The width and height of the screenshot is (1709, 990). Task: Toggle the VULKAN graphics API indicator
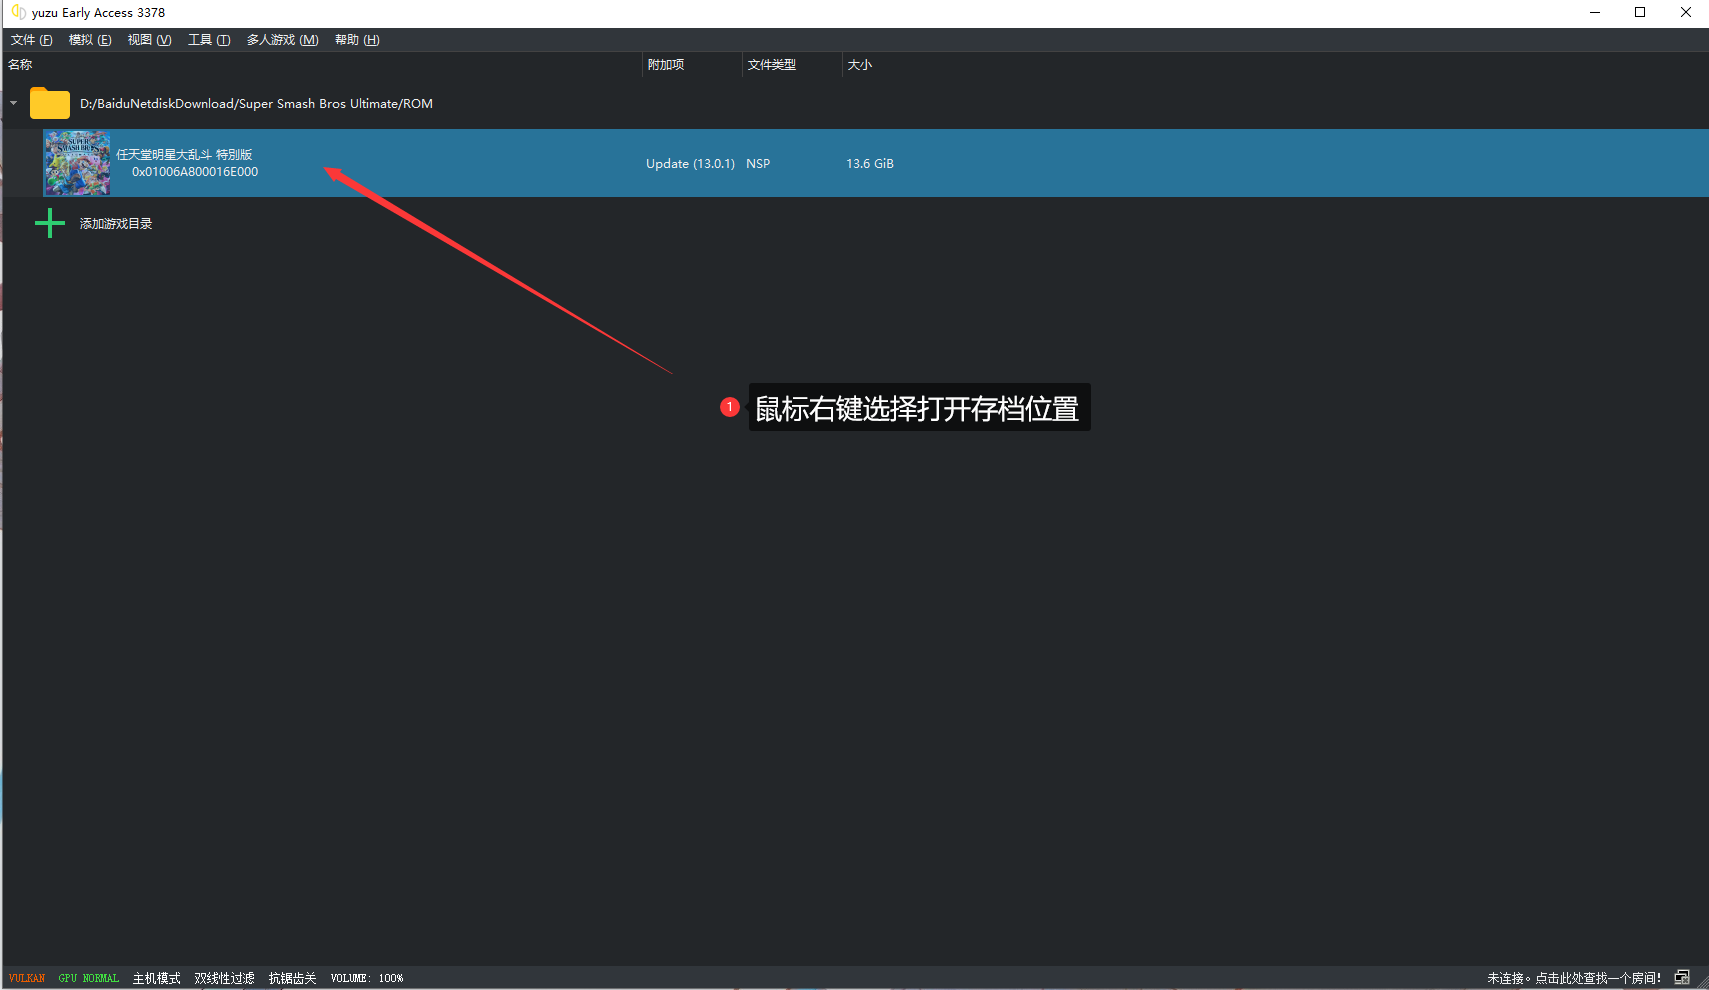click(x=27, y=978)
